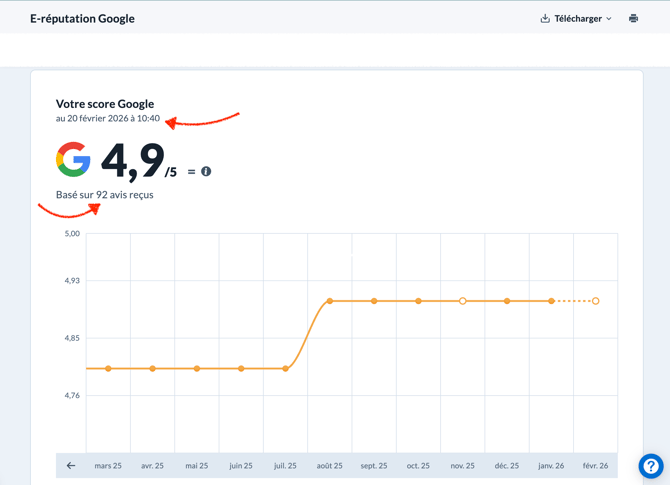Click the Google logo
670x485 pixels.
coord(74,160)
